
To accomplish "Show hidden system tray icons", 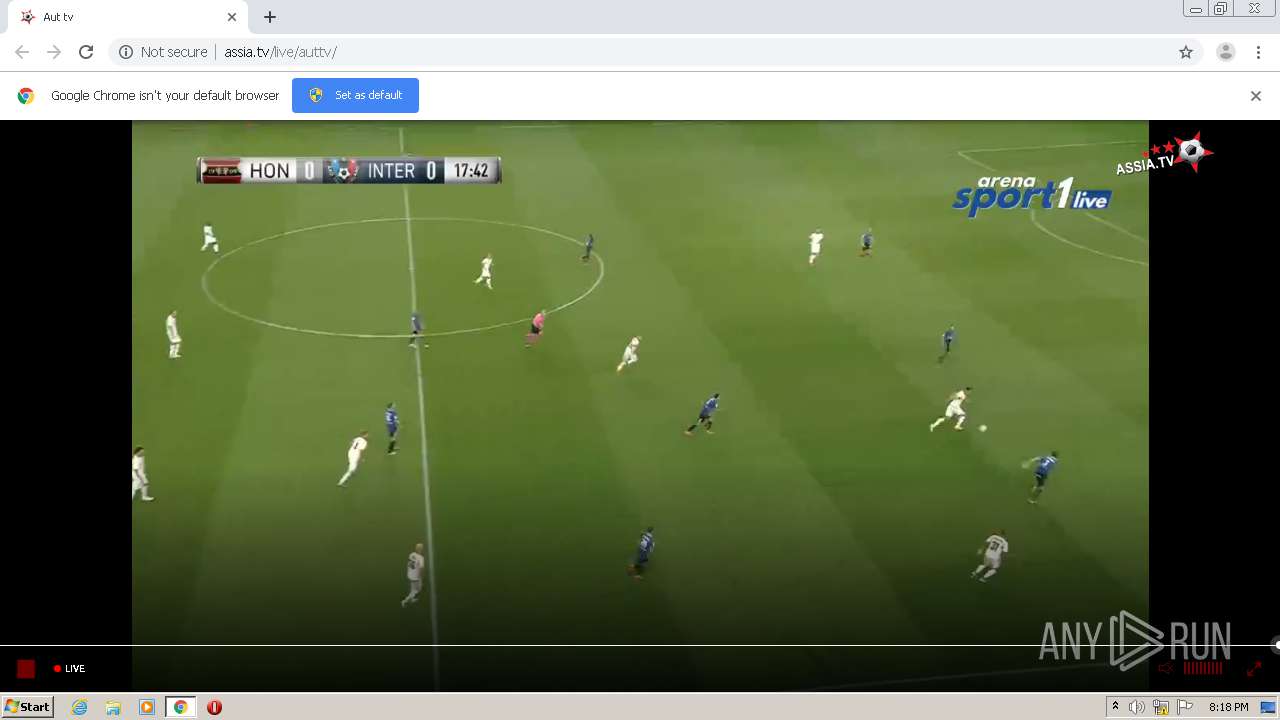I will pos(1115,707).
